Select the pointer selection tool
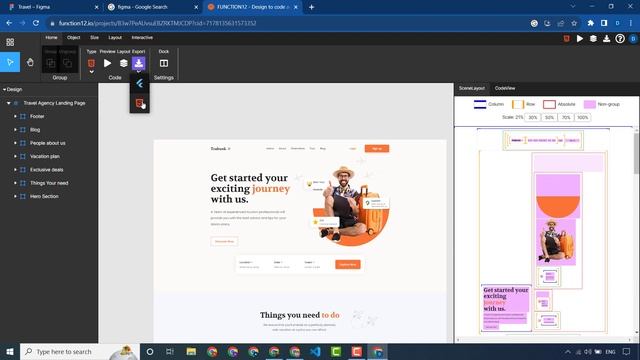Viewport: 640px width, 360px height. 10,62
